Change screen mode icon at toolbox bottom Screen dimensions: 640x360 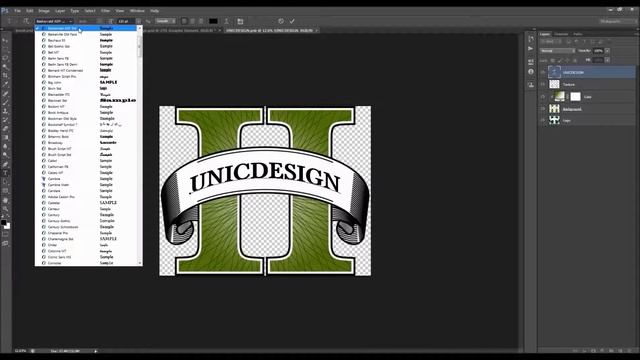coord(5,243)
